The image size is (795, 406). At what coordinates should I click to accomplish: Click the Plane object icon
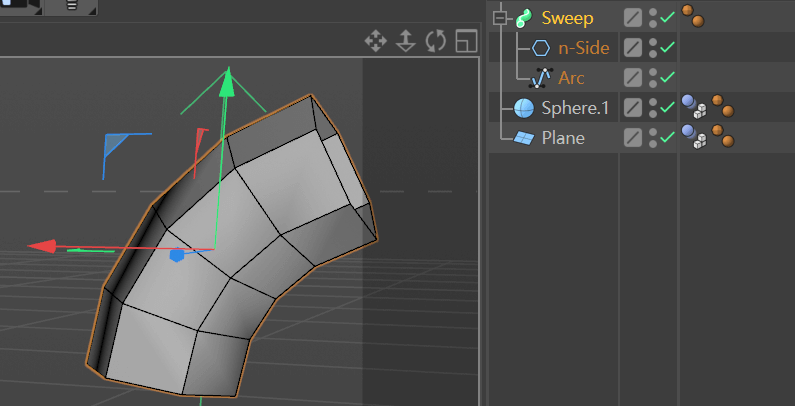point(524,138)
